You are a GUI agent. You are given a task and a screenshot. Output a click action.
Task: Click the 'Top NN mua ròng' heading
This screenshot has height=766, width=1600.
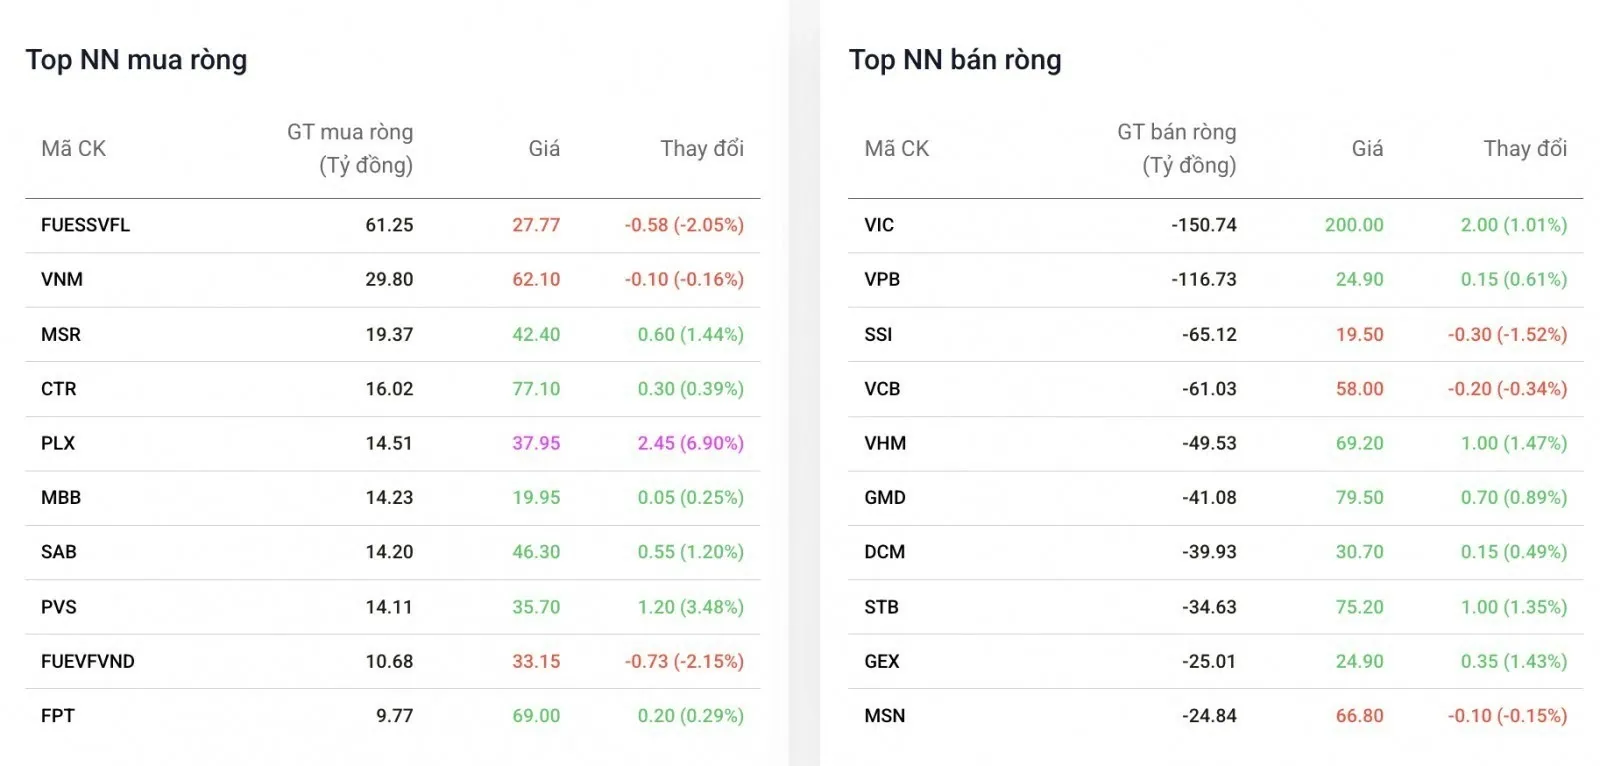tap(136, 60)
